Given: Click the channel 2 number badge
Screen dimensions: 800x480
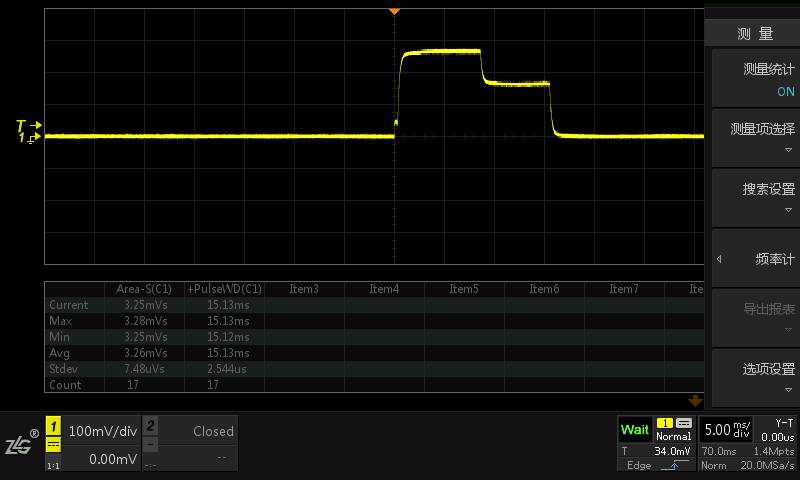Looking at the screenshot, I should click(x=150, y=425).
